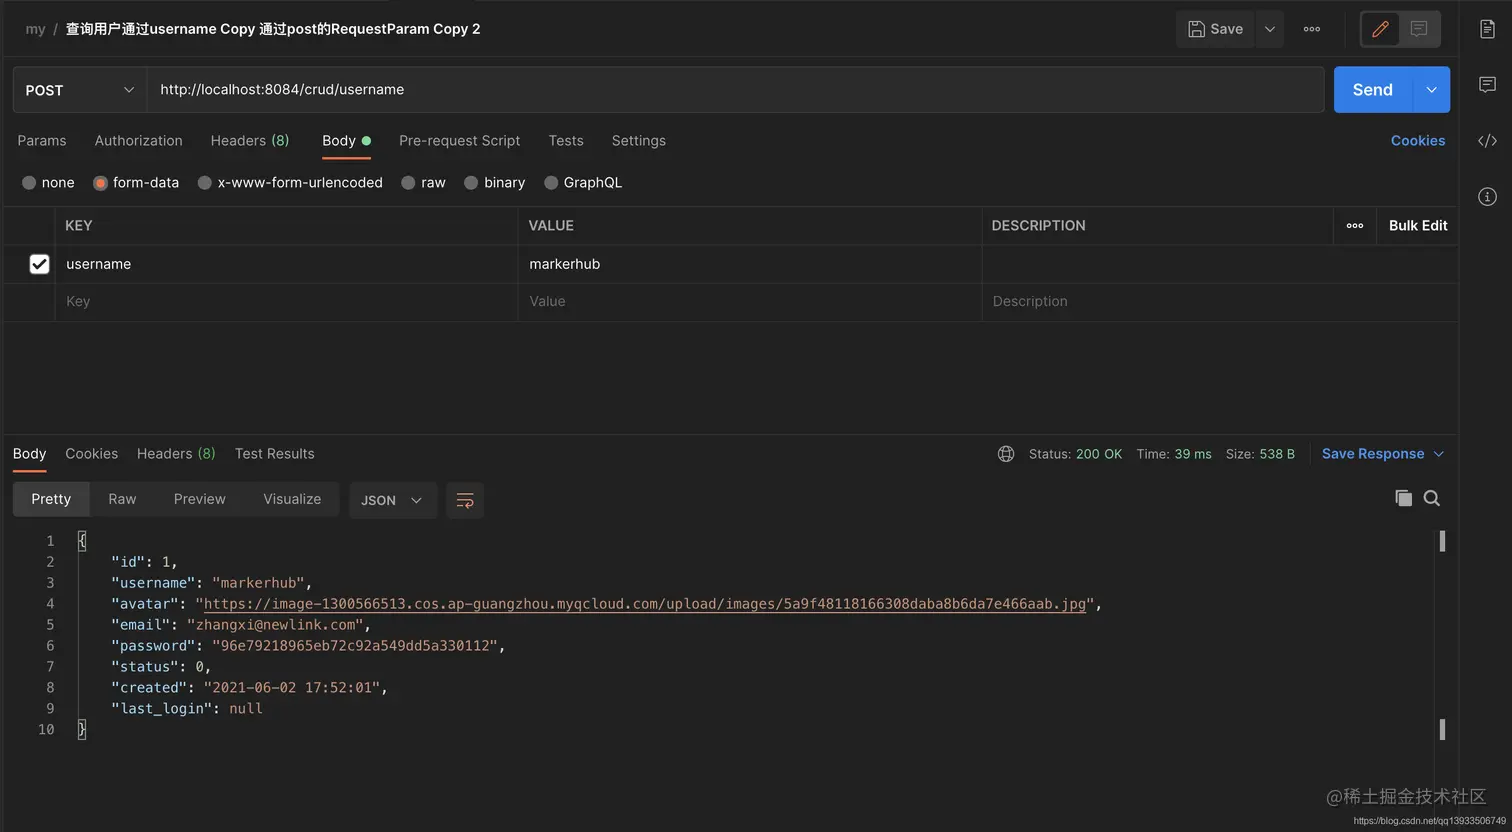Image resolution: width=1512 pixels, height=832 pixels.
Task: Open the column options three-dots in table header
Action: pyautogui.click(x=1355, y=226)
